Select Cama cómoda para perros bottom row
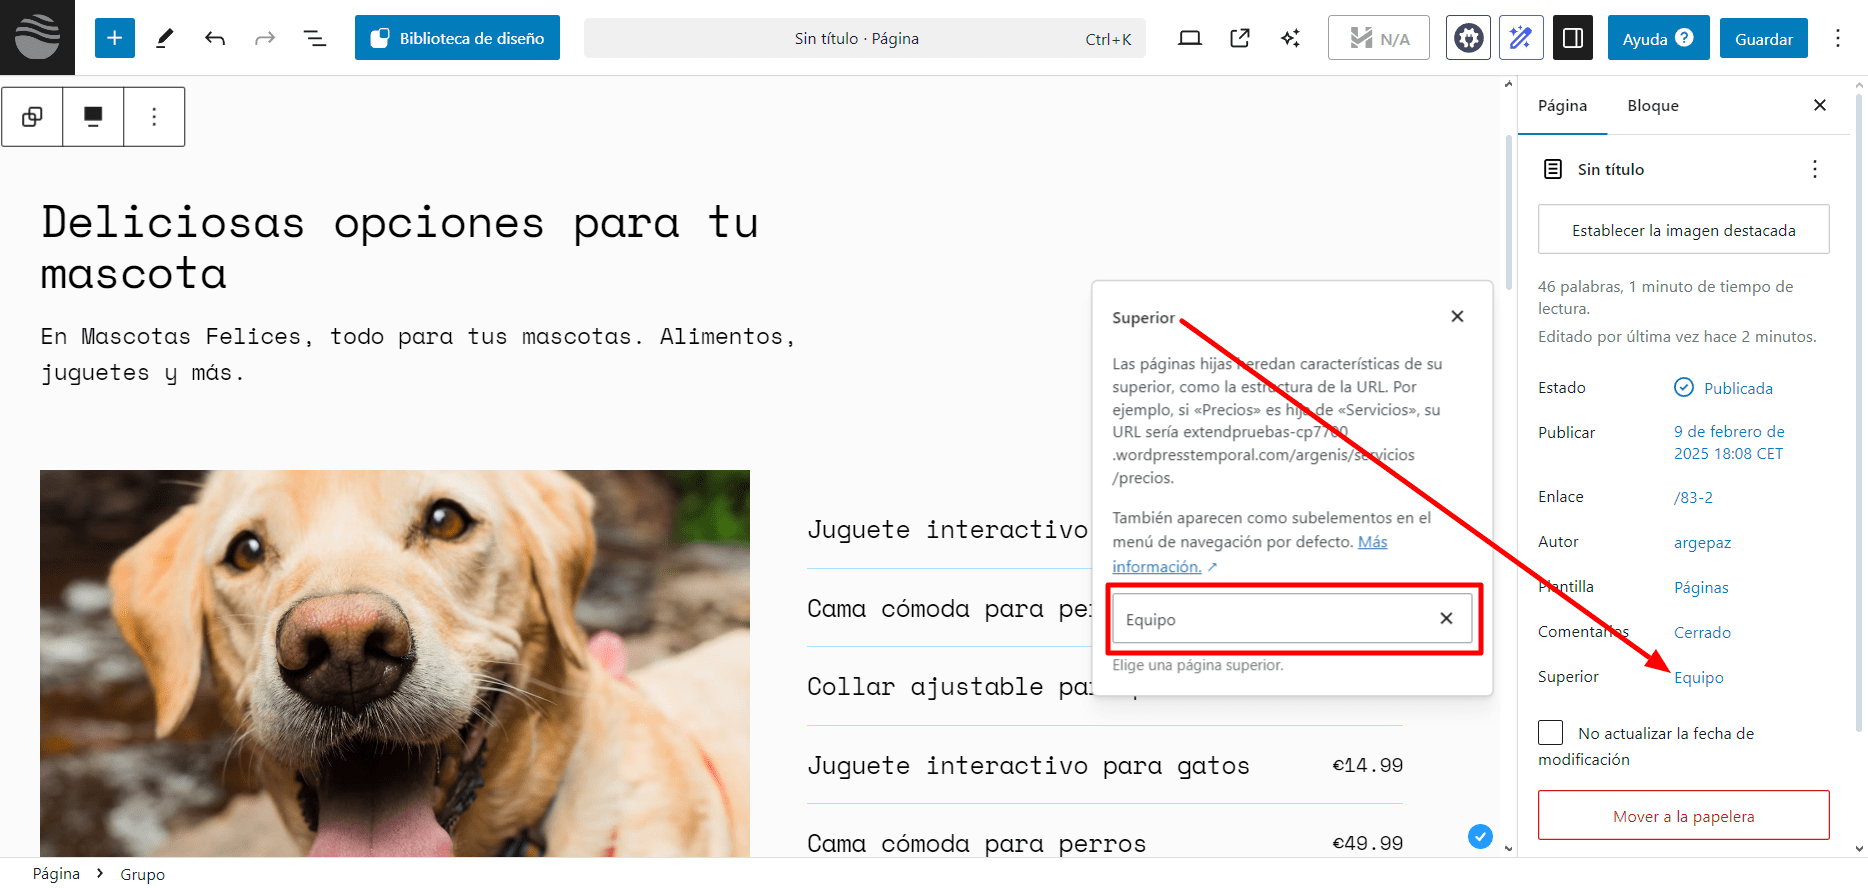This screenshot has width=1868, height=888. [976, 843]
